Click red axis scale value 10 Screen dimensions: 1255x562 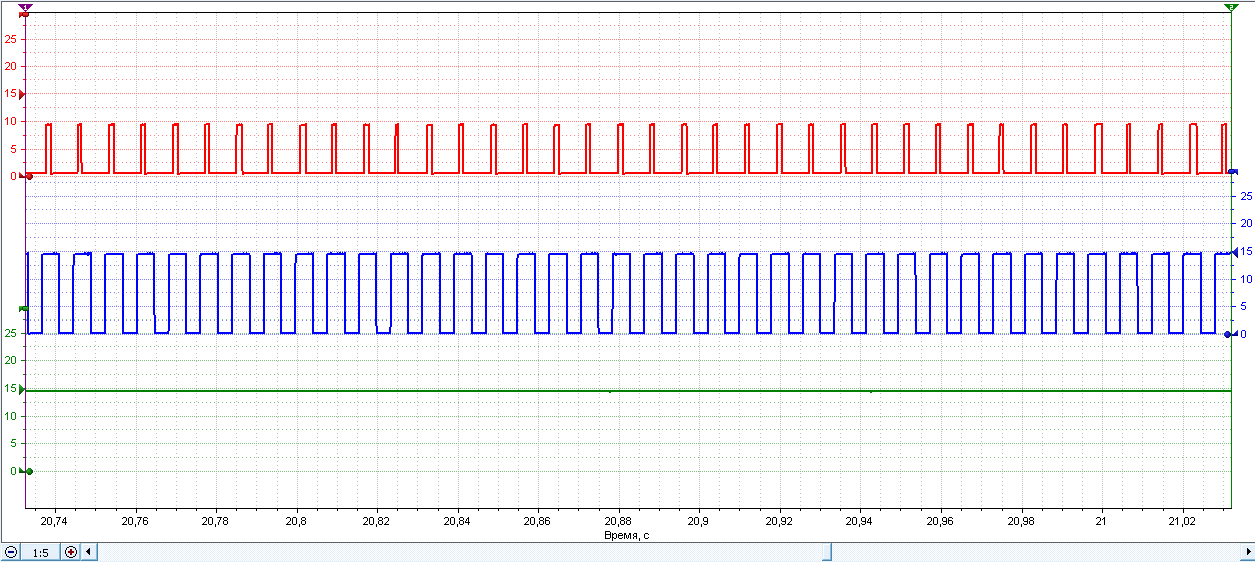click(x=10, y=121)
